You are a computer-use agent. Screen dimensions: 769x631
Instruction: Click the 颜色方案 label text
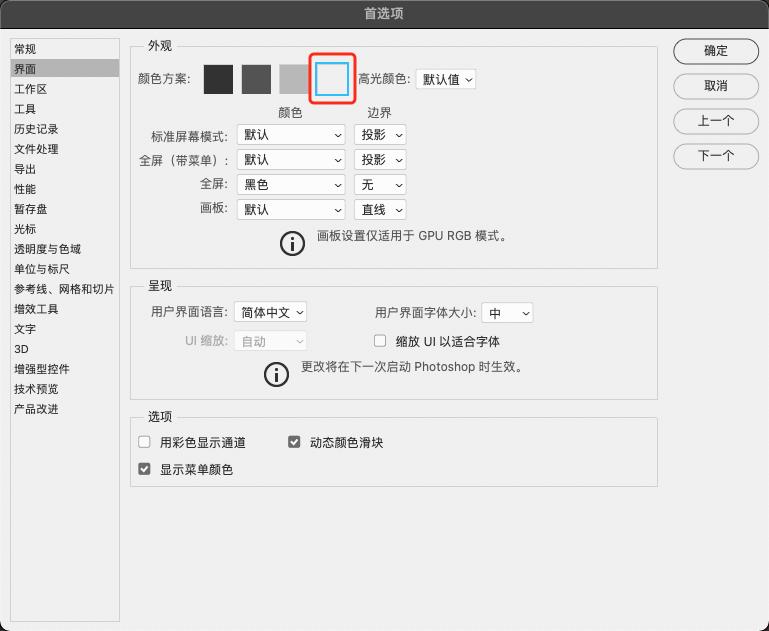[164, 79]
